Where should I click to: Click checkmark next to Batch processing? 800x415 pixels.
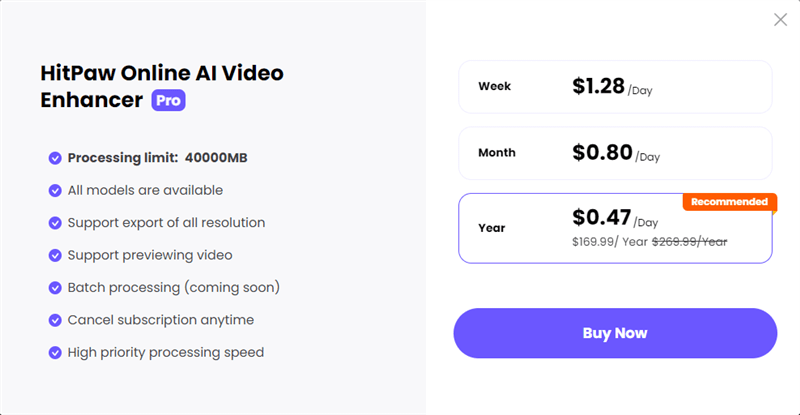pos(55,288)
